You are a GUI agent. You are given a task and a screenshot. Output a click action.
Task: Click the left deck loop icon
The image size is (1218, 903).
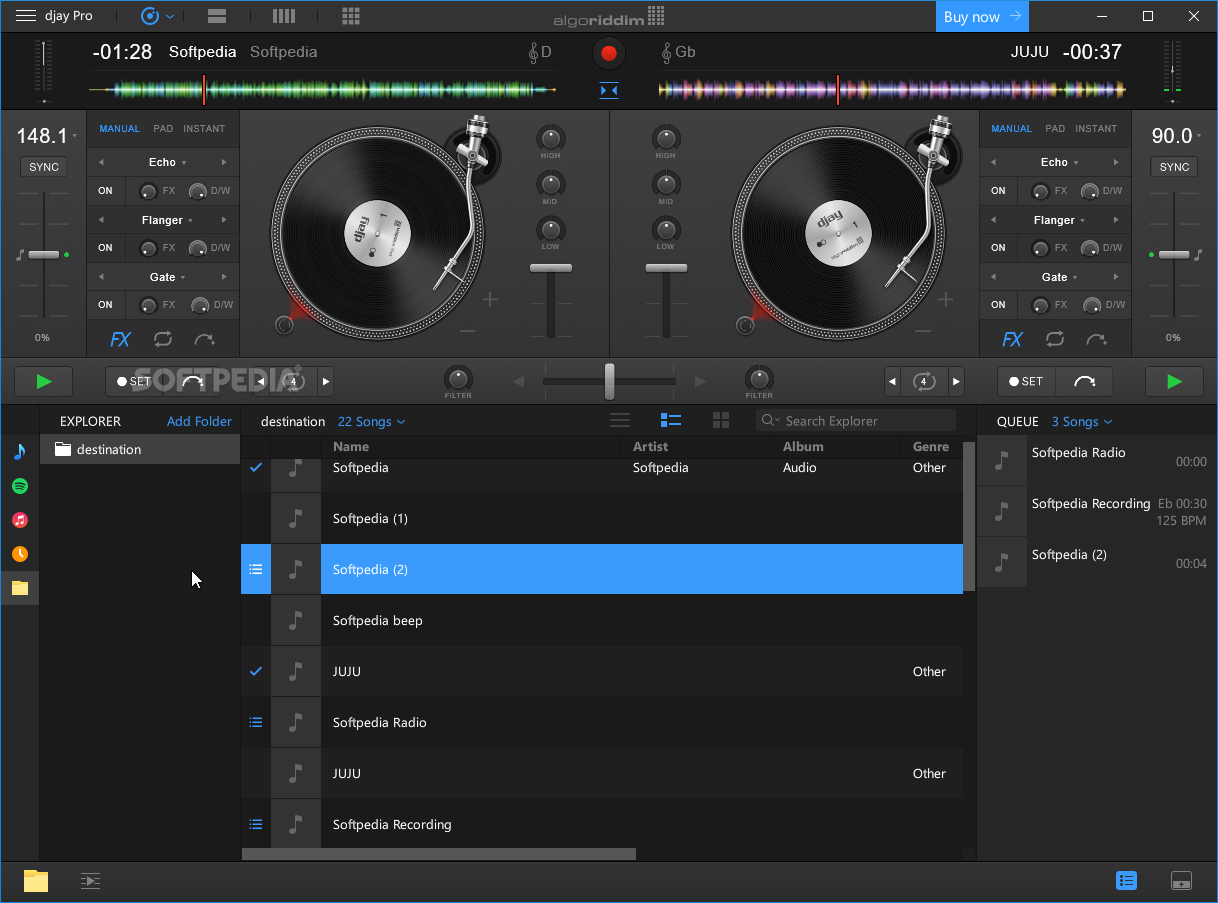coord(163,339)
